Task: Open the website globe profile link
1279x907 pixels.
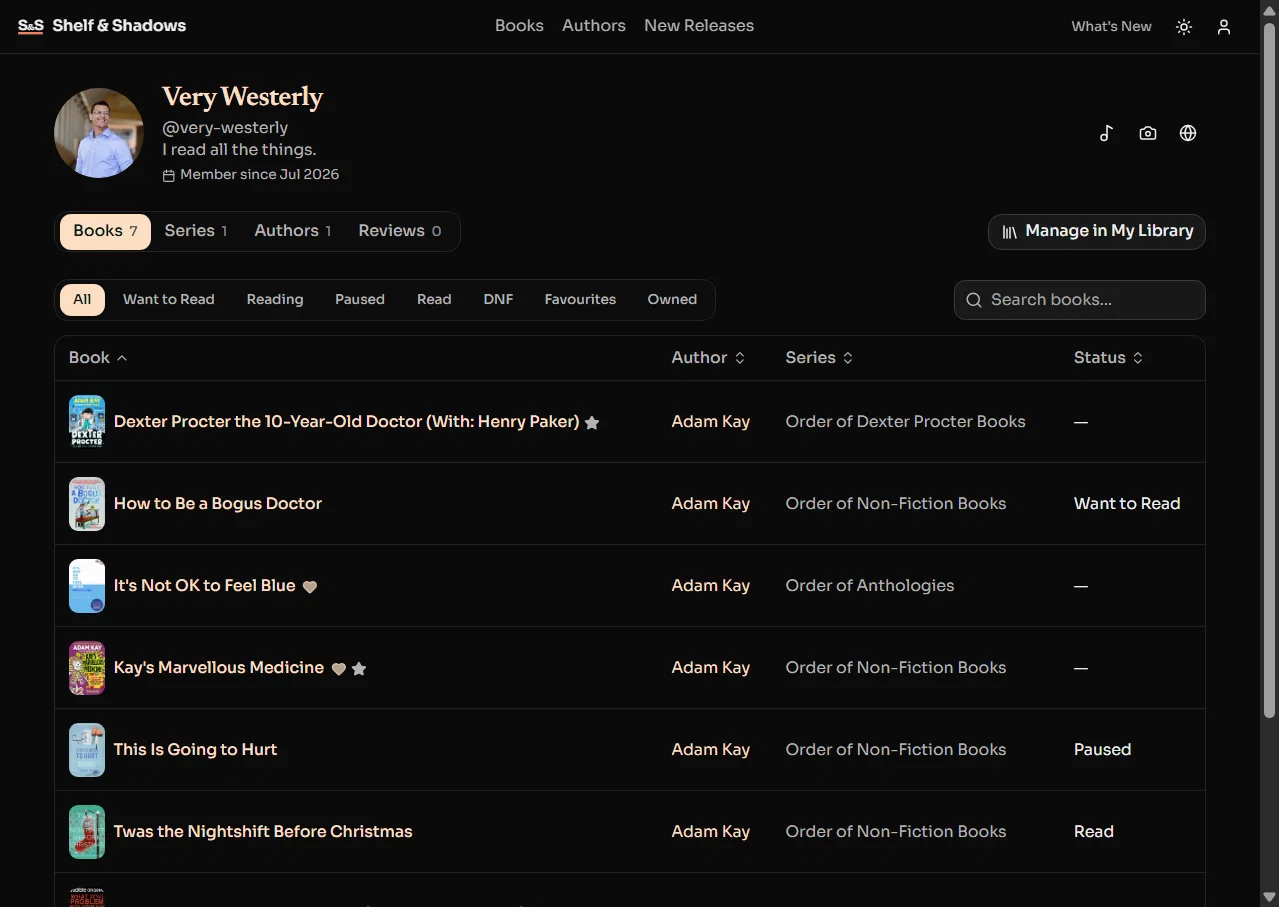Action: point(1188,133)
